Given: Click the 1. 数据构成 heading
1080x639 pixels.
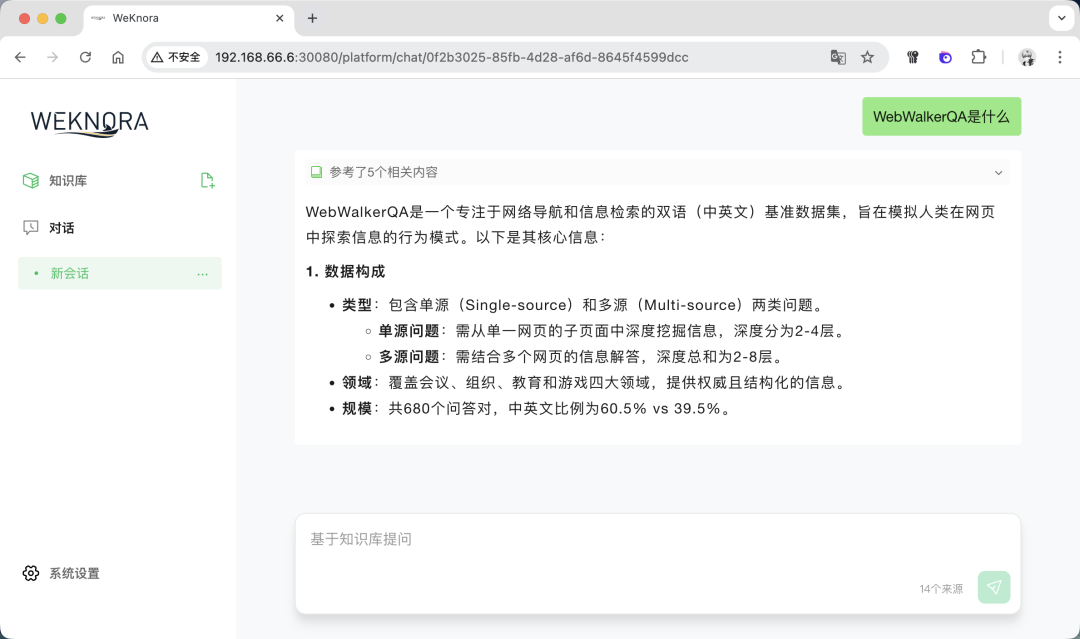Looking at the screenshot, I should 345,271.
